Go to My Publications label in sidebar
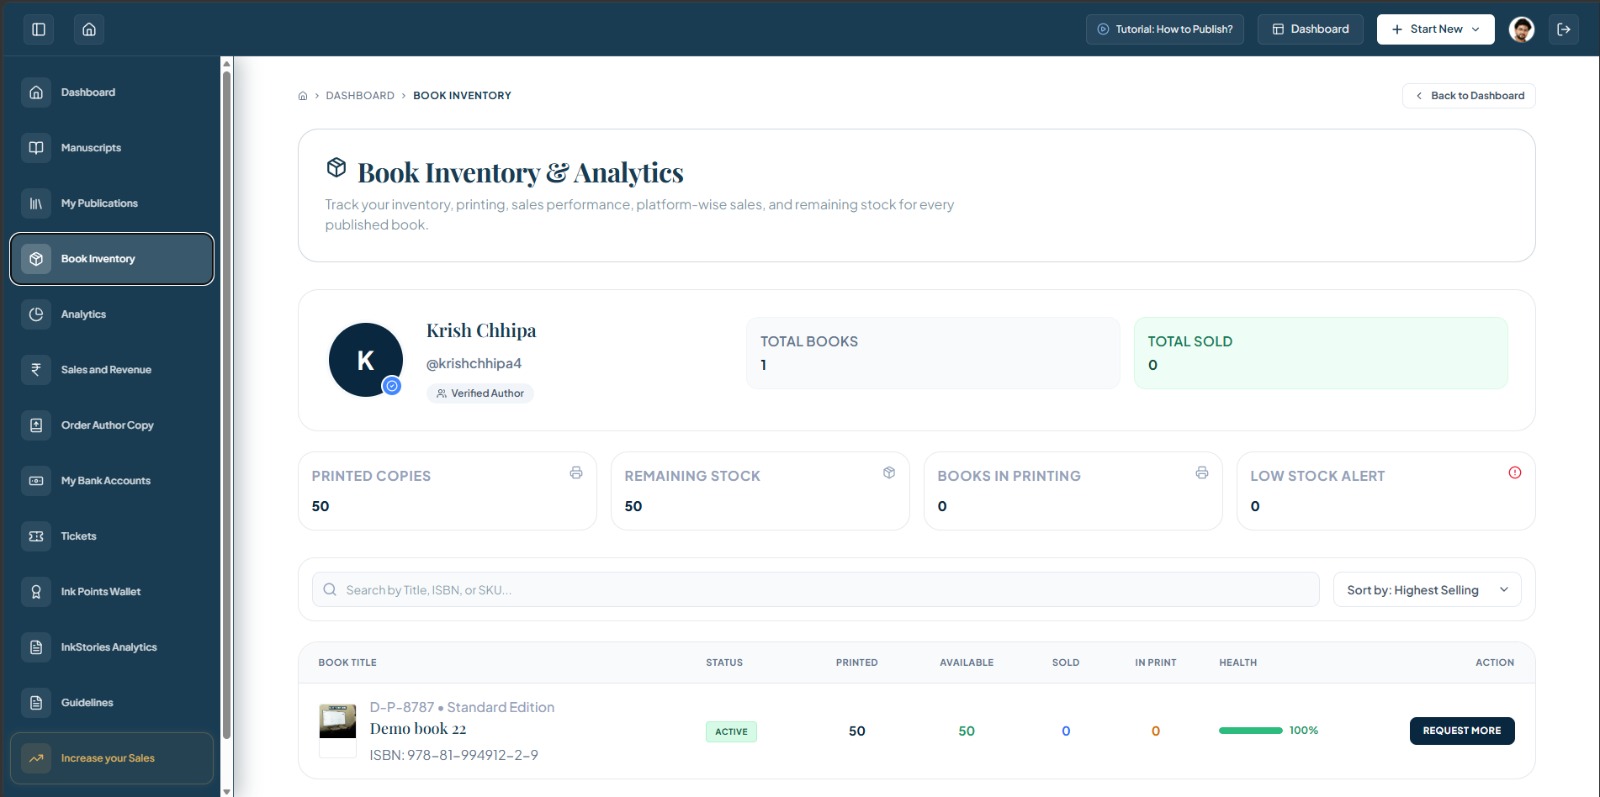This screenshot has height=797, width=1600. pos(99,204)
